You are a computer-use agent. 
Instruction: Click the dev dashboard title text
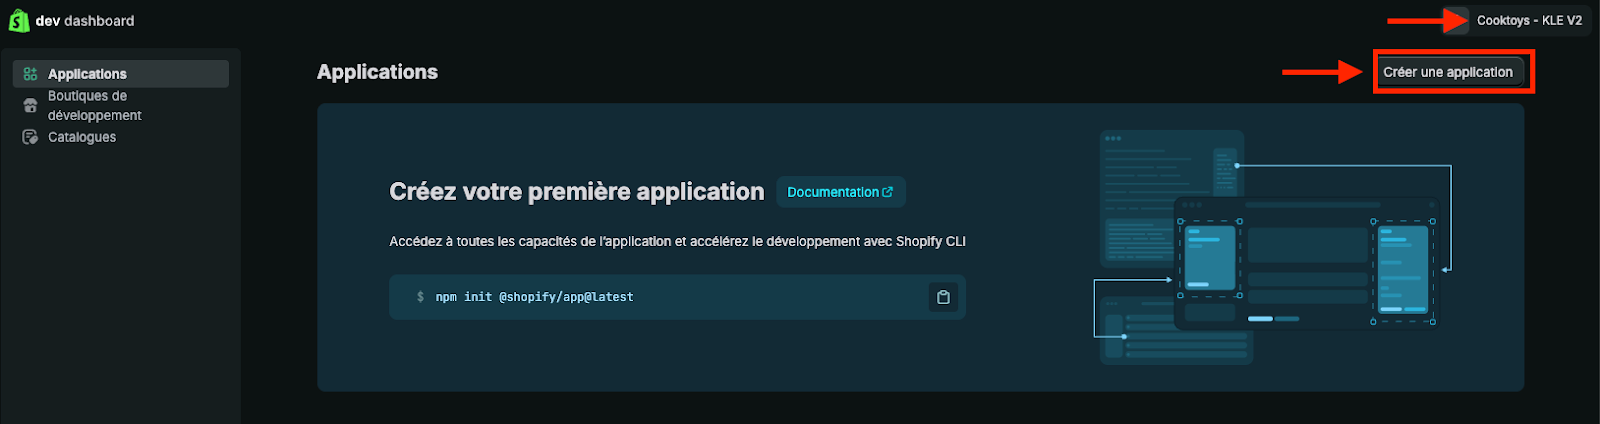(x=85, y=20)
